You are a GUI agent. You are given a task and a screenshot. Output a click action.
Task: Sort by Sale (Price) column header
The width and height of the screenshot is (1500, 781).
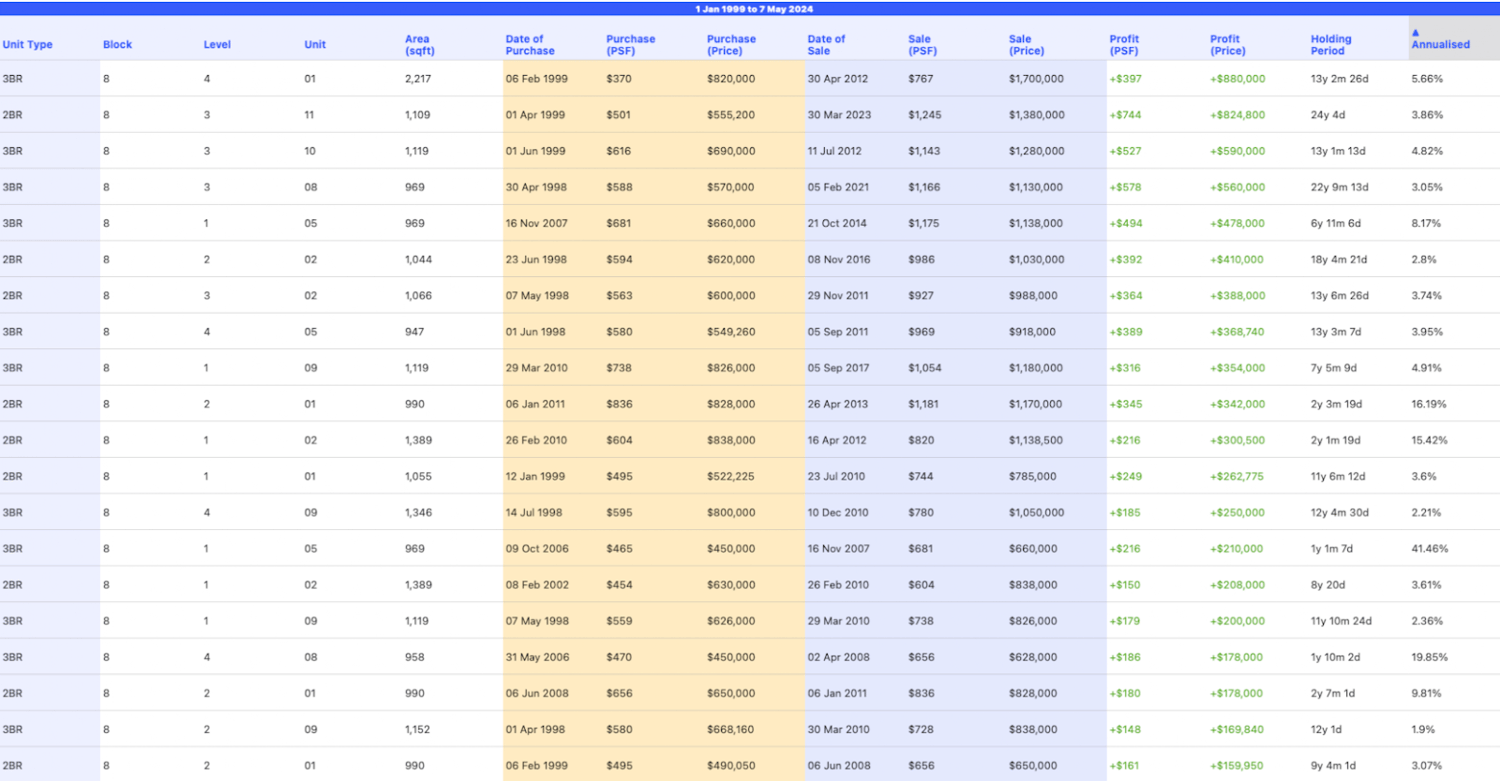[1025, 45]
